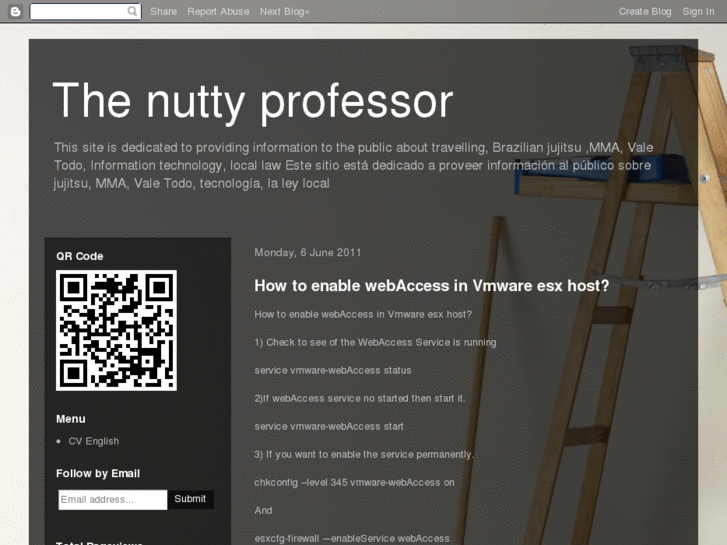Select the date 'Monday, 6 June 2011'
Viewport: 727px width, 545px height.
click(x=308, y=252)
